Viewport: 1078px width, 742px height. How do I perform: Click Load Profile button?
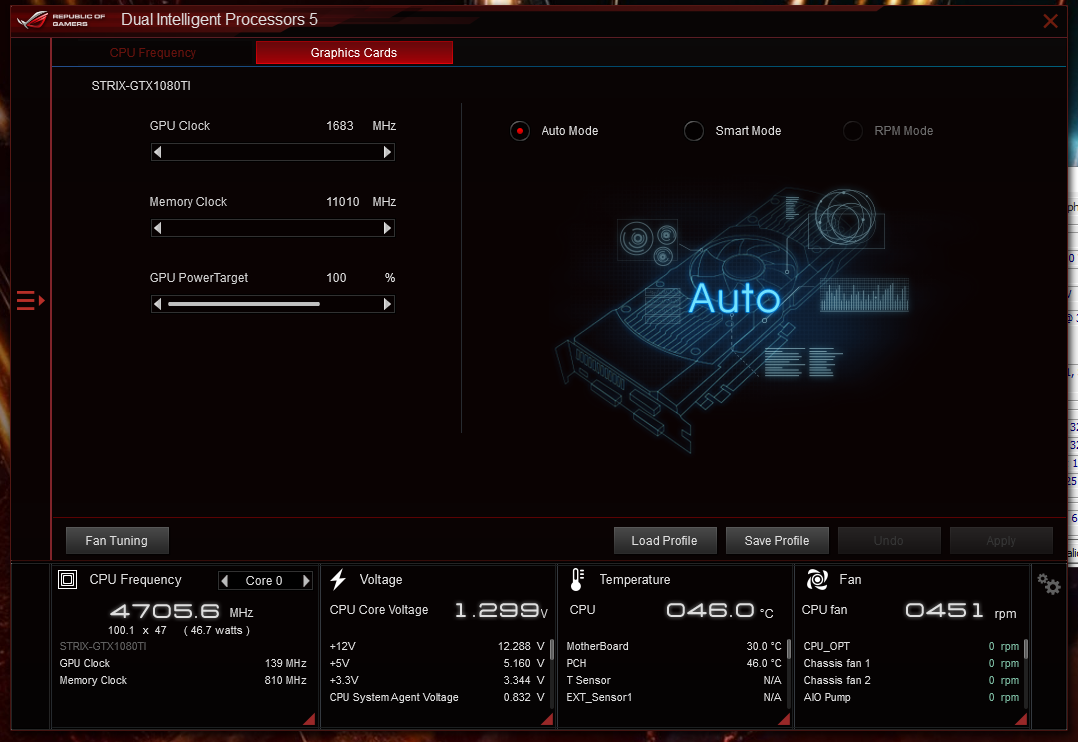tap(665, 541)
